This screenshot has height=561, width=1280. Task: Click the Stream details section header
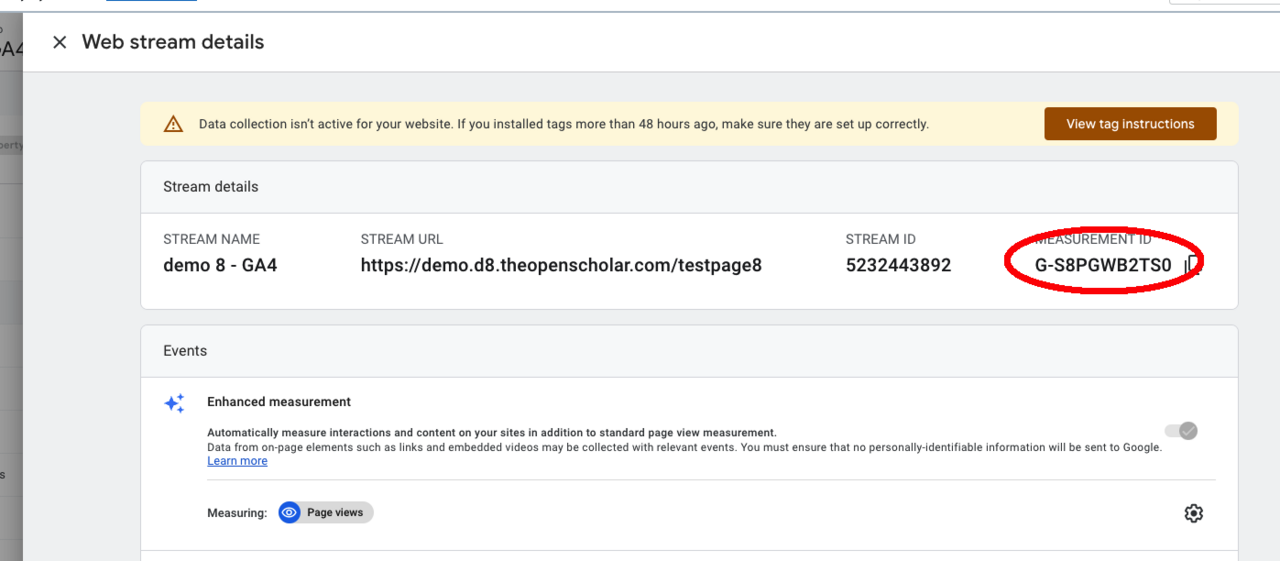tap(211, 187)
